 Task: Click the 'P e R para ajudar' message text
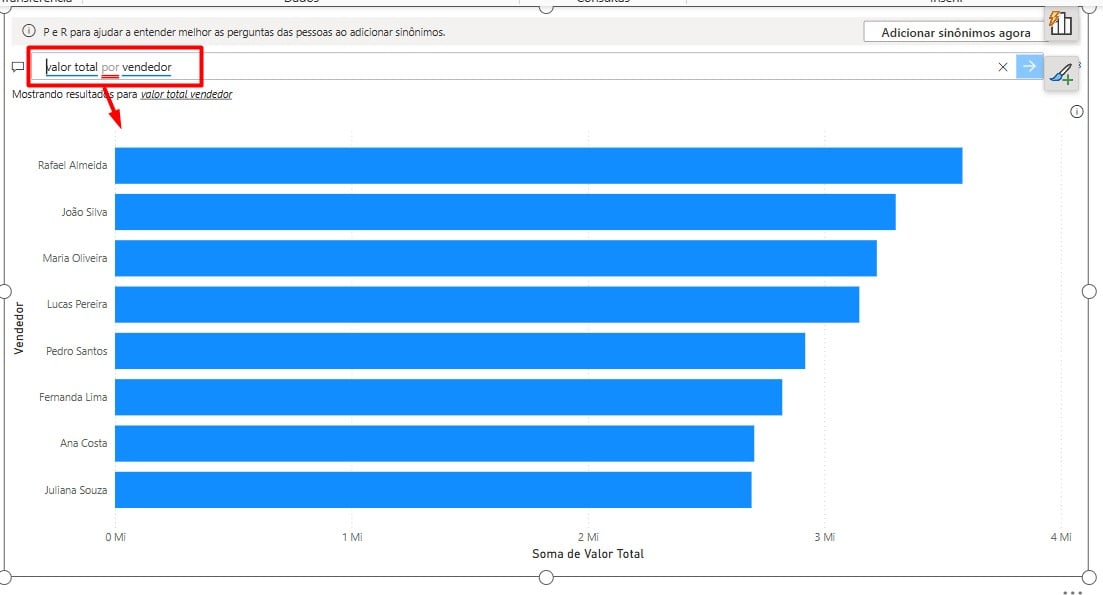pos(244,32)
